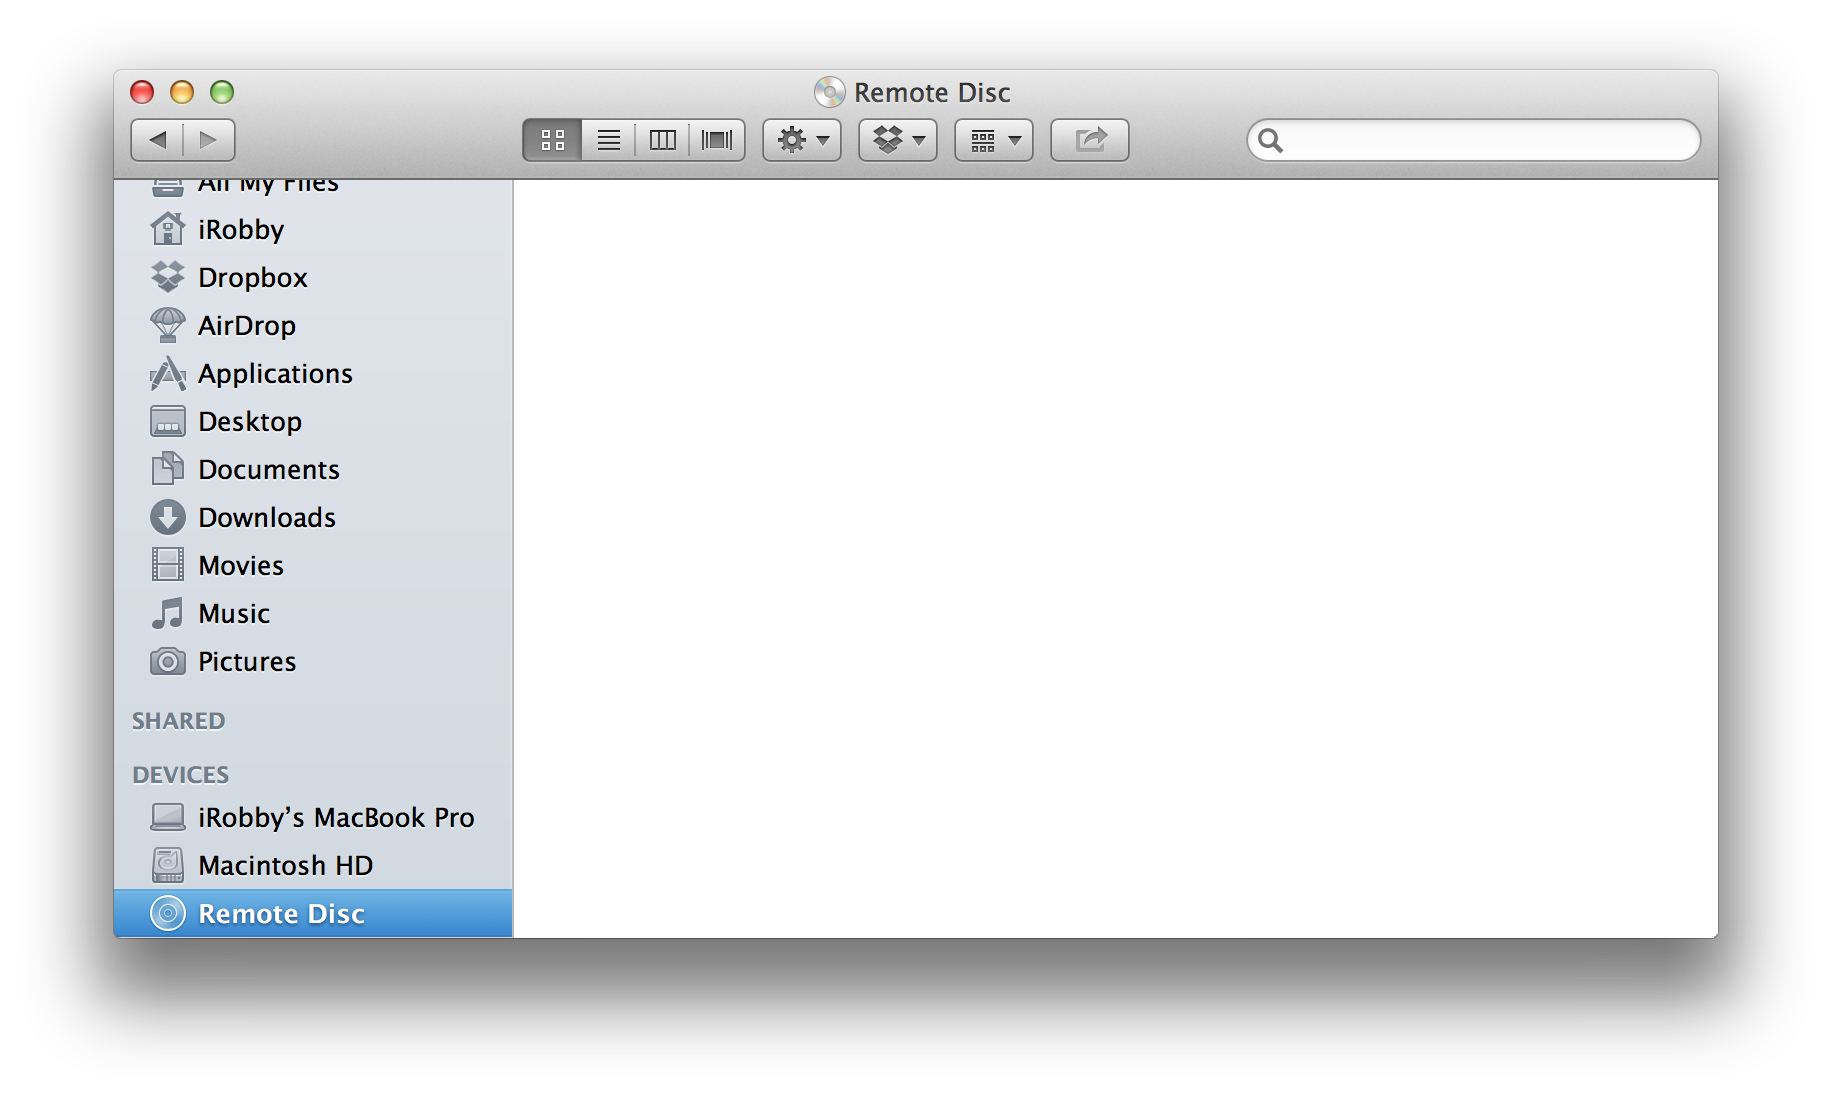The height and width of the screenshot is (1096, 1832).
Task: Click the Remote Disc window title
Action: [x=932, y=93]
